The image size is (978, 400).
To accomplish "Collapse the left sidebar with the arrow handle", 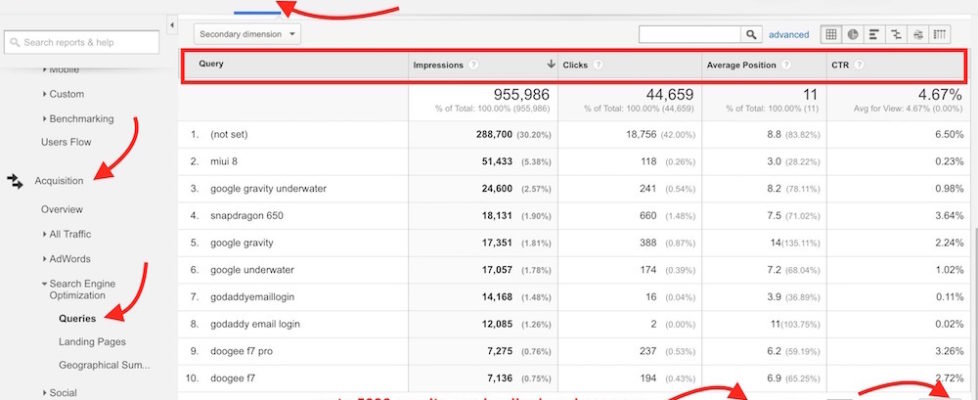I will 172,24.
